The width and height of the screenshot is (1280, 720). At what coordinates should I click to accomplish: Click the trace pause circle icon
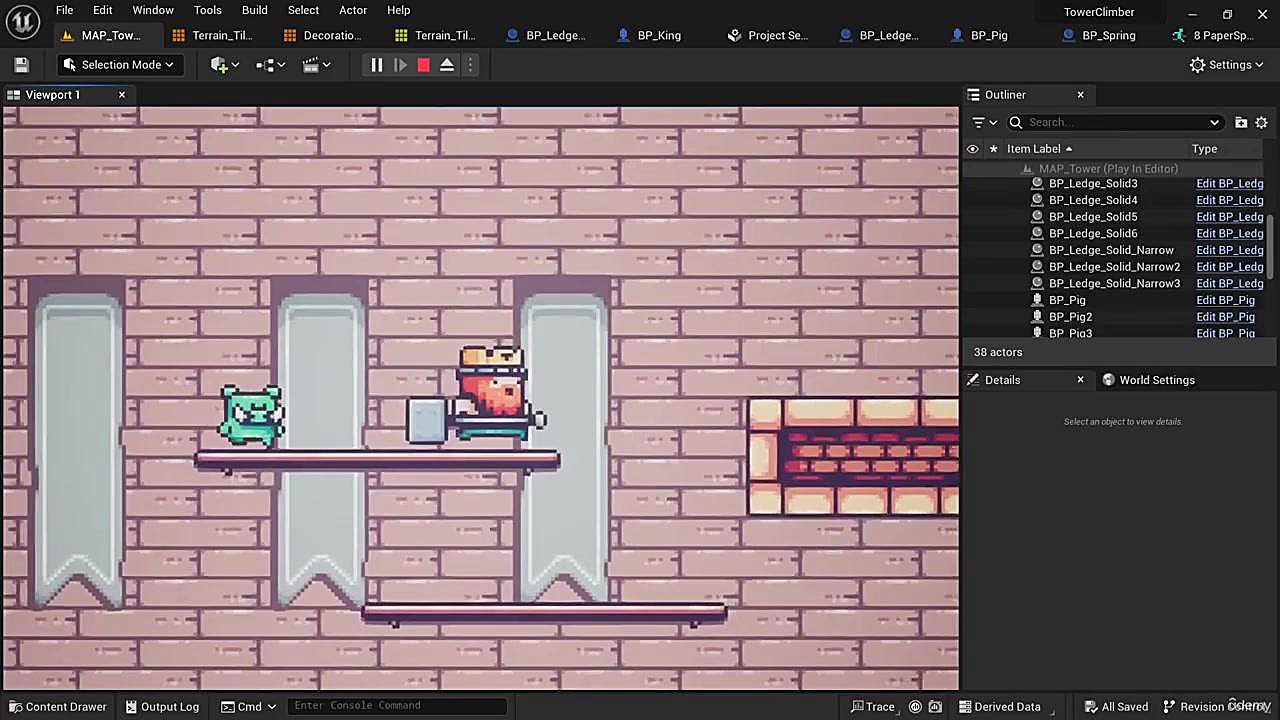pos(915,706)
